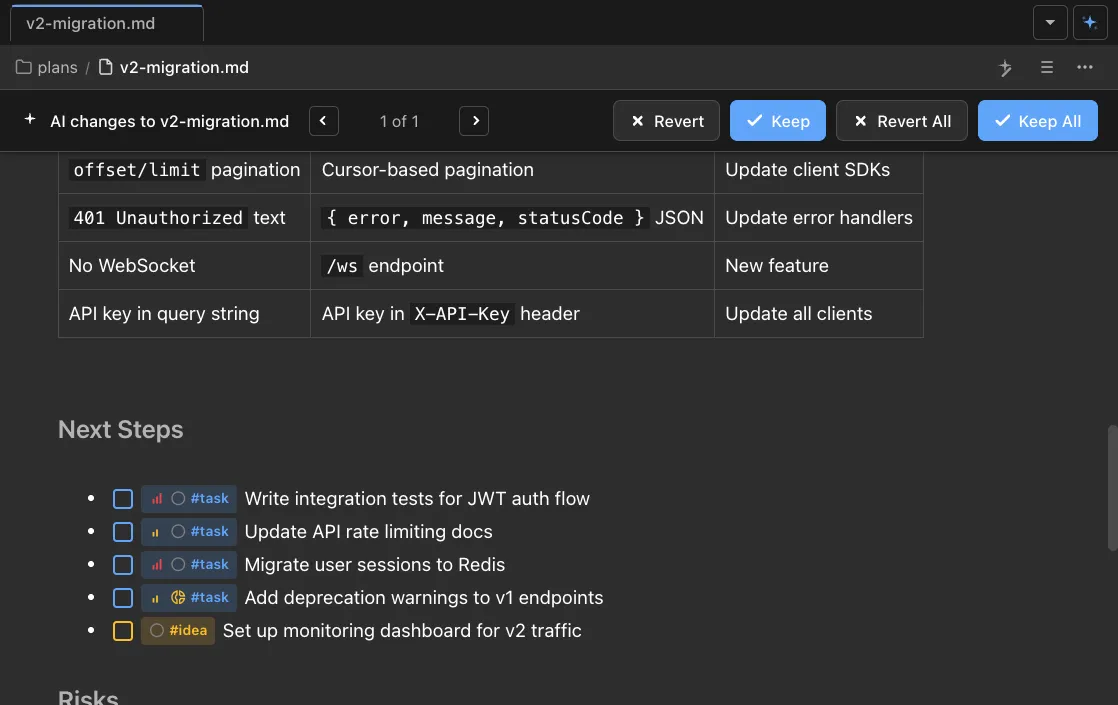Viewport: 1118px width, 705px height.
Task: Click the previous-change left chevron
Action: (323, 120)
